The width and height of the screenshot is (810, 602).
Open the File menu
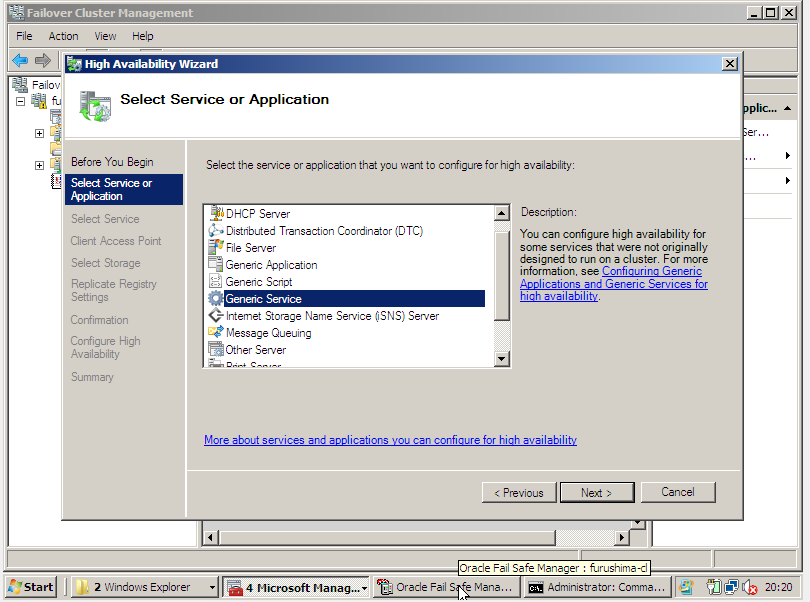point(24,36)
